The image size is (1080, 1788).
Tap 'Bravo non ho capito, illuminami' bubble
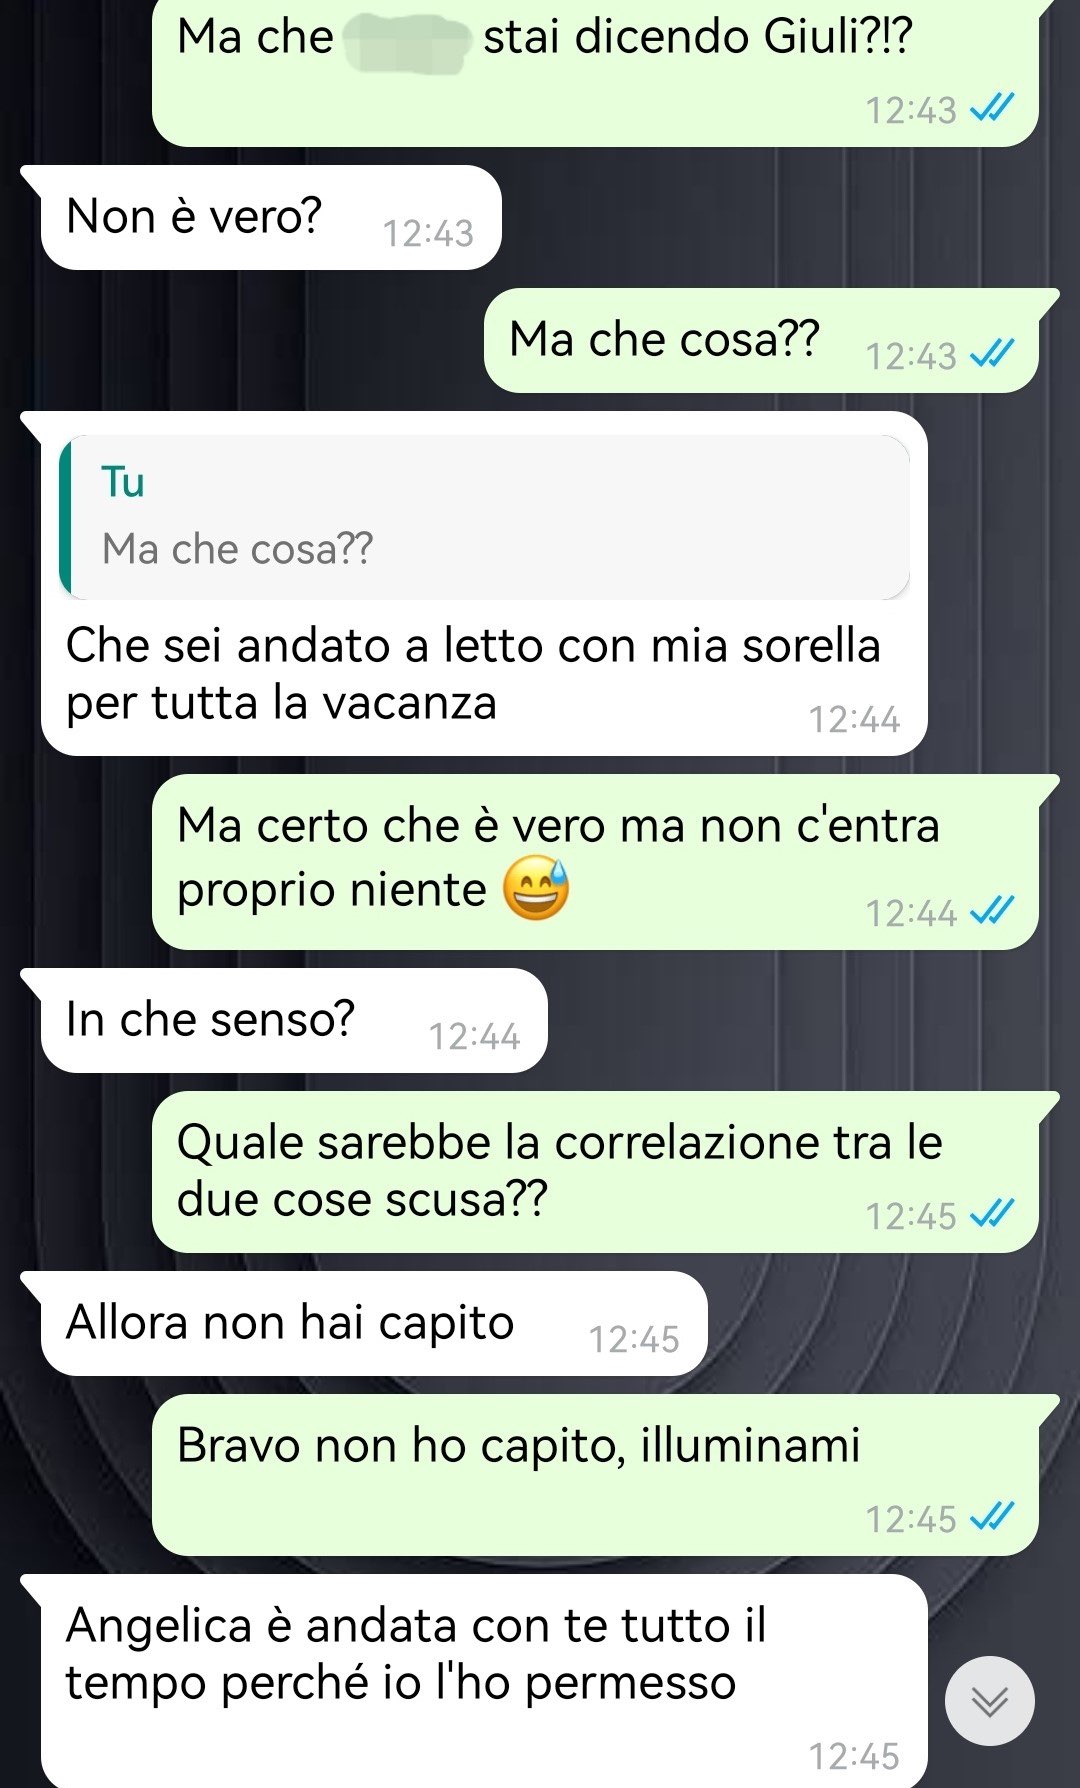[x=595, y=1475]
